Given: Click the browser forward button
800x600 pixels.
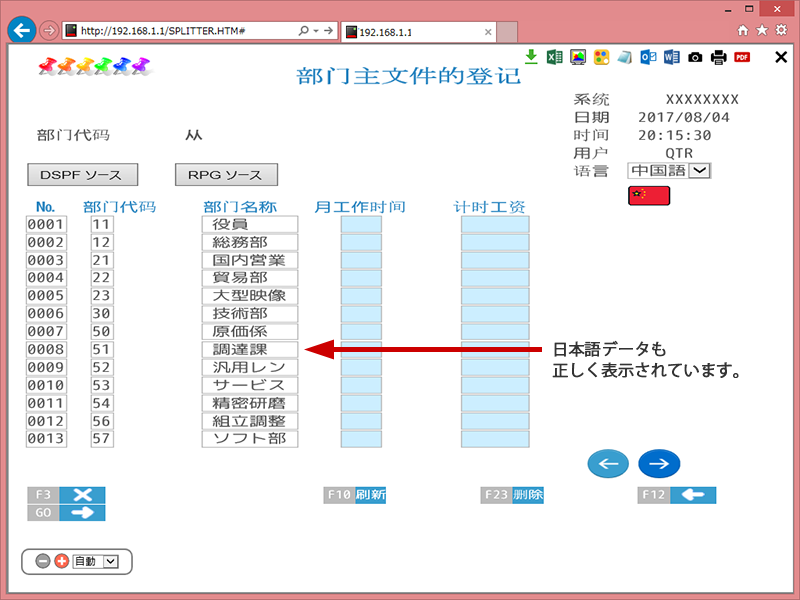Looking at the screenshot, I should [49, 31].
